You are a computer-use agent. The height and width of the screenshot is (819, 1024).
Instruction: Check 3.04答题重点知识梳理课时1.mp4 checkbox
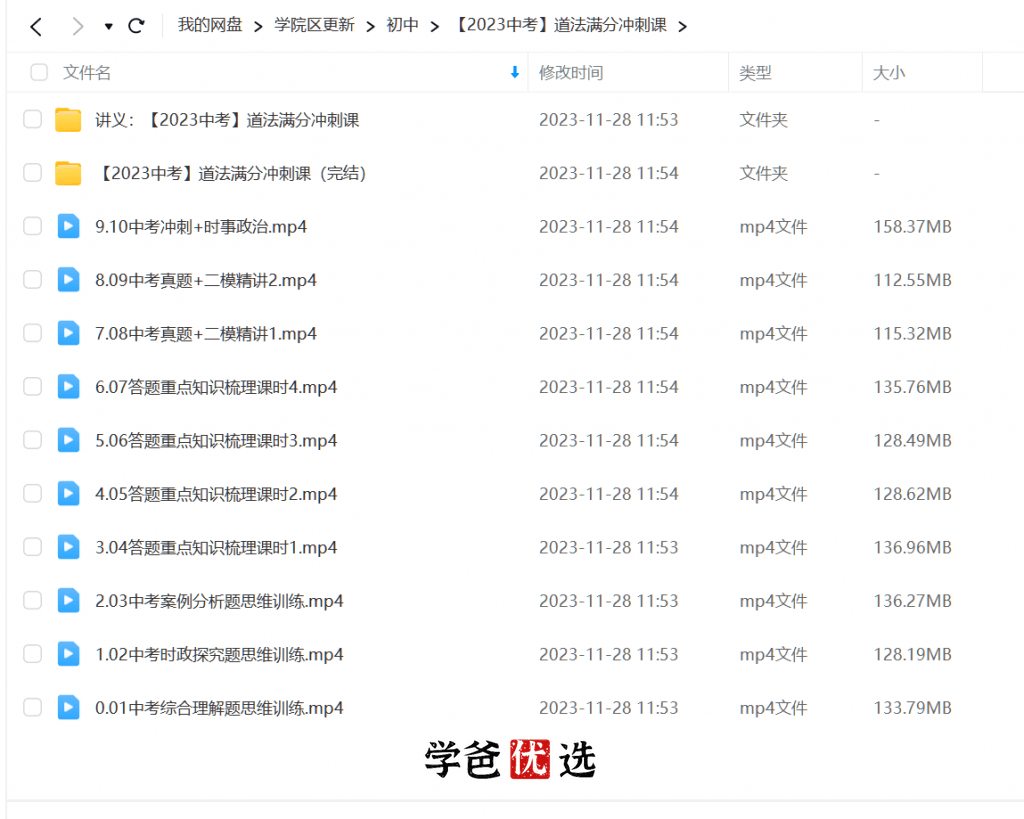33,547
